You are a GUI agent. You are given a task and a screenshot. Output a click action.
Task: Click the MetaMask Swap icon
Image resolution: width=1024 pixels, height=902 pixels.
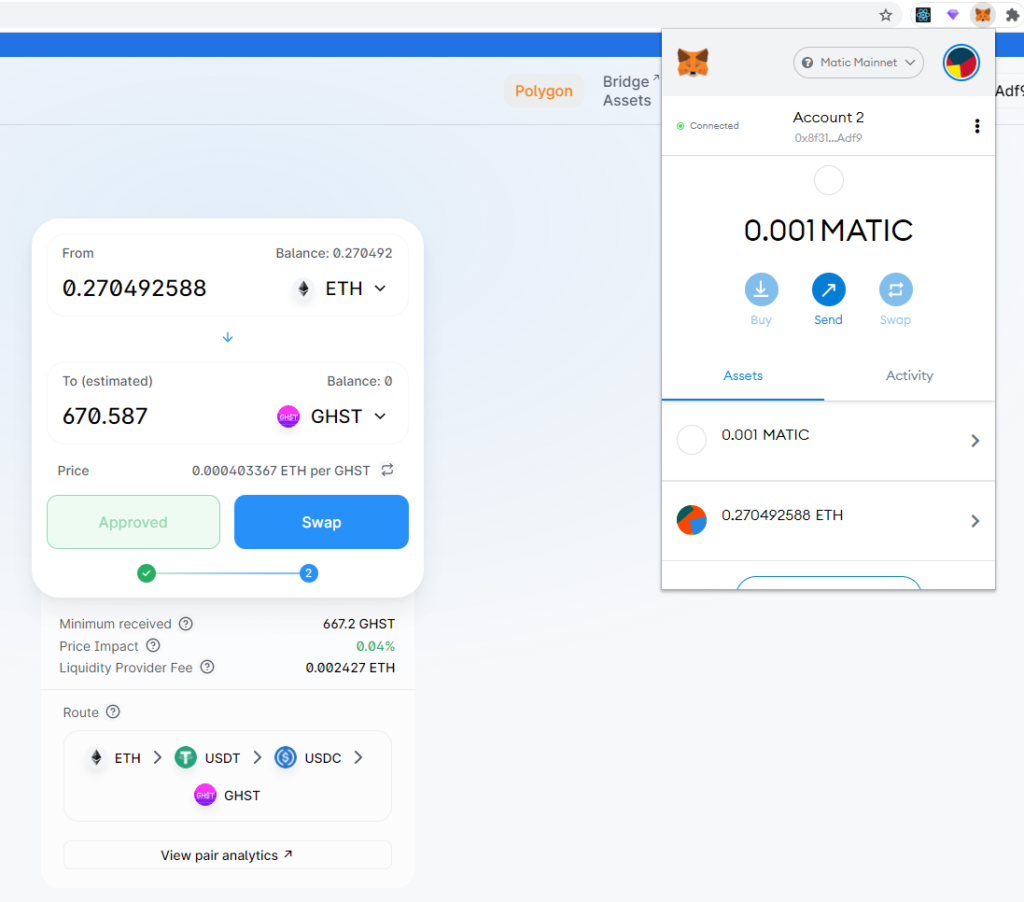tap(895, 290)
